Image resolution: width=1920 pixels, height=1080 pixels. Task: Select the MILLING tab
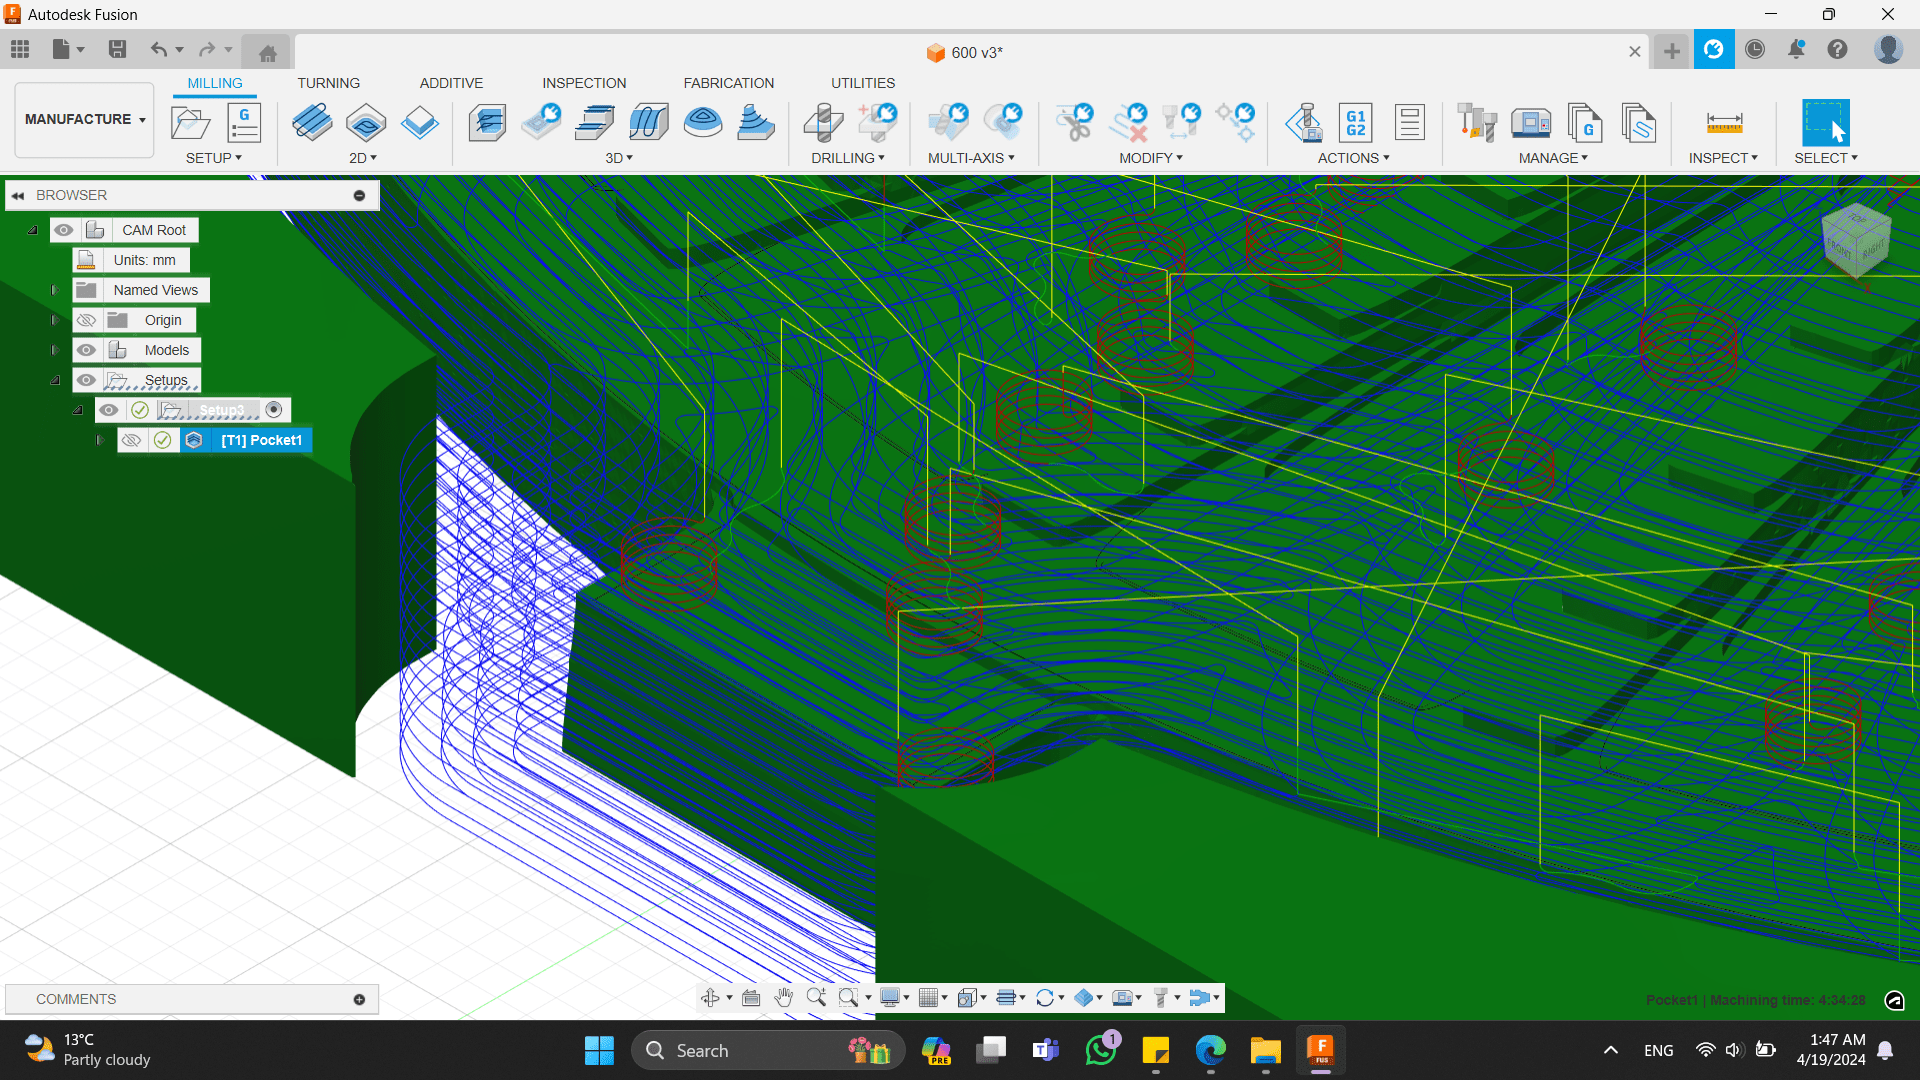pyautogui.click(x=215, y=83)
